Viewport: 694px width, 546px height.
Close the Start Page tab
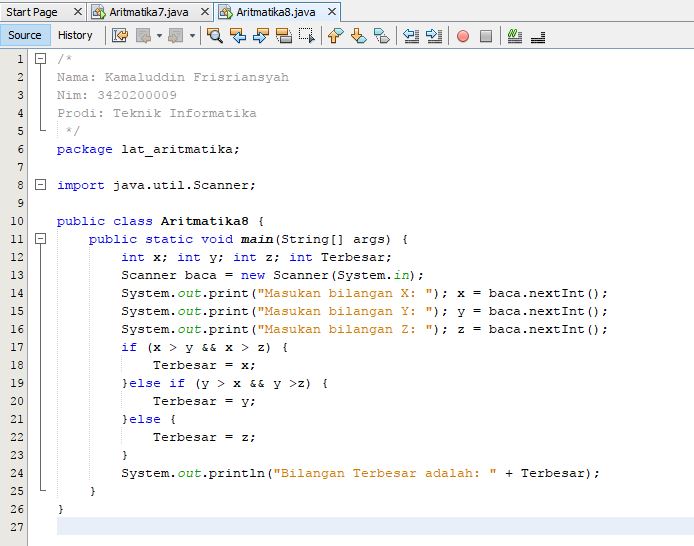click(x=77, y=12)
